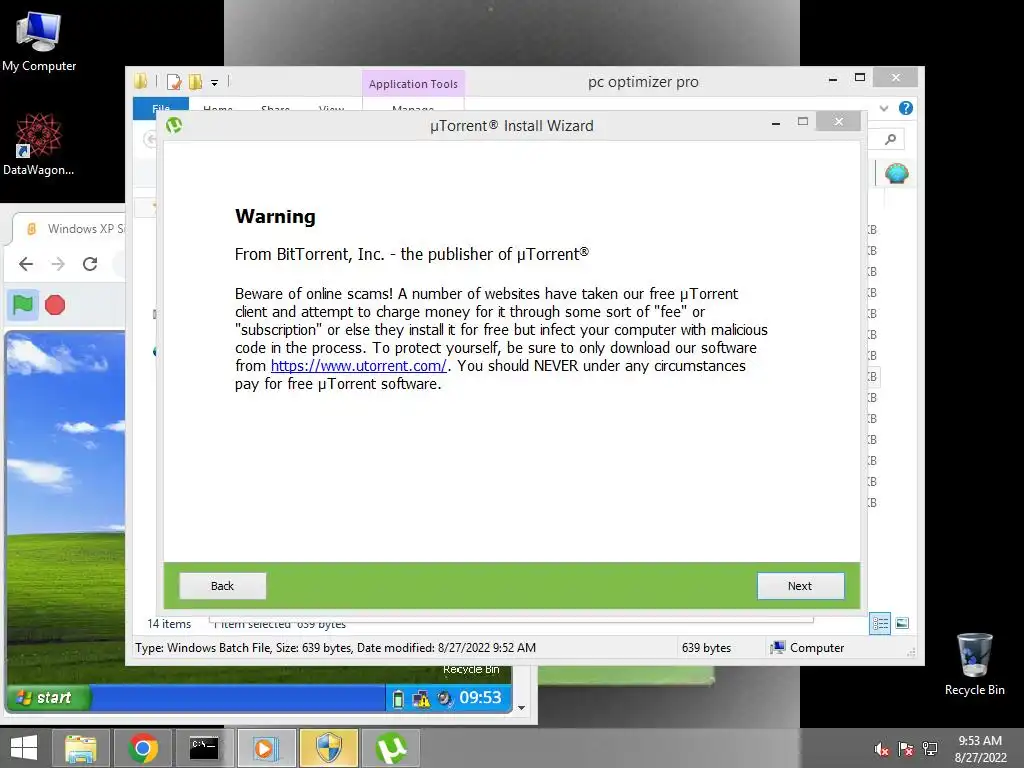Click the folder icon in Explorer title bar

click(x=140, y=82)
